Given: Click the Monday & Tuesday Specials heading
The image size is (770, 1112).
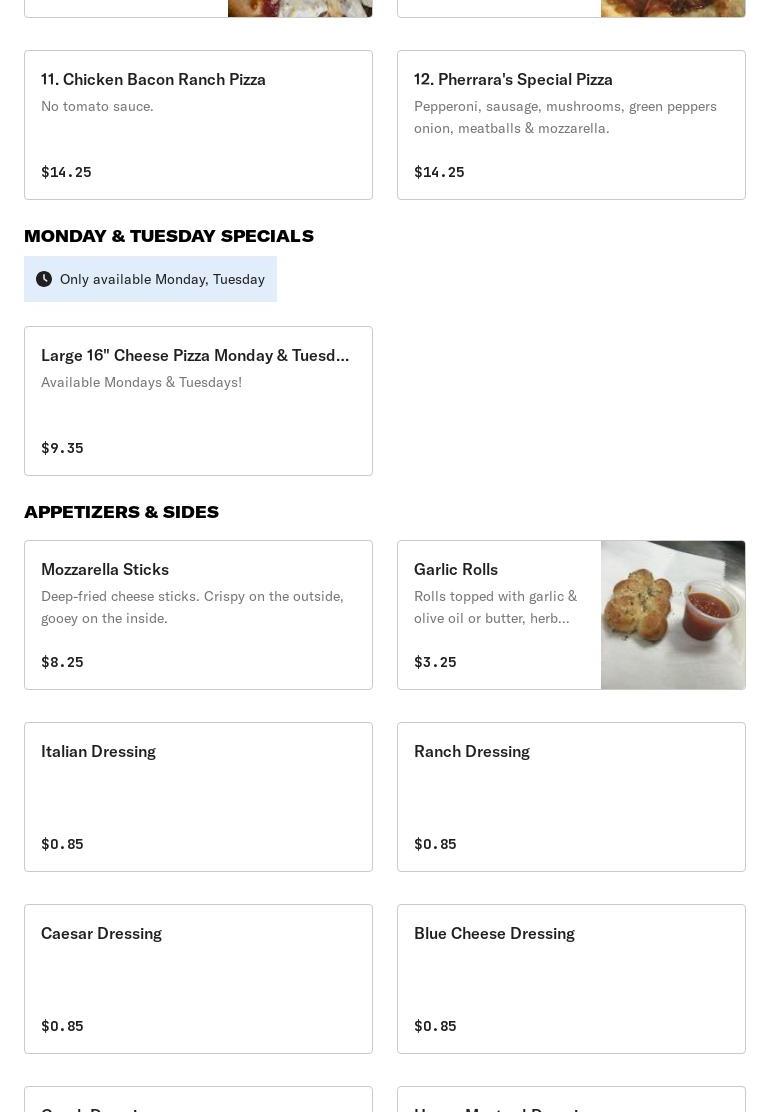Looking at the screenshot, I should 169,236.
